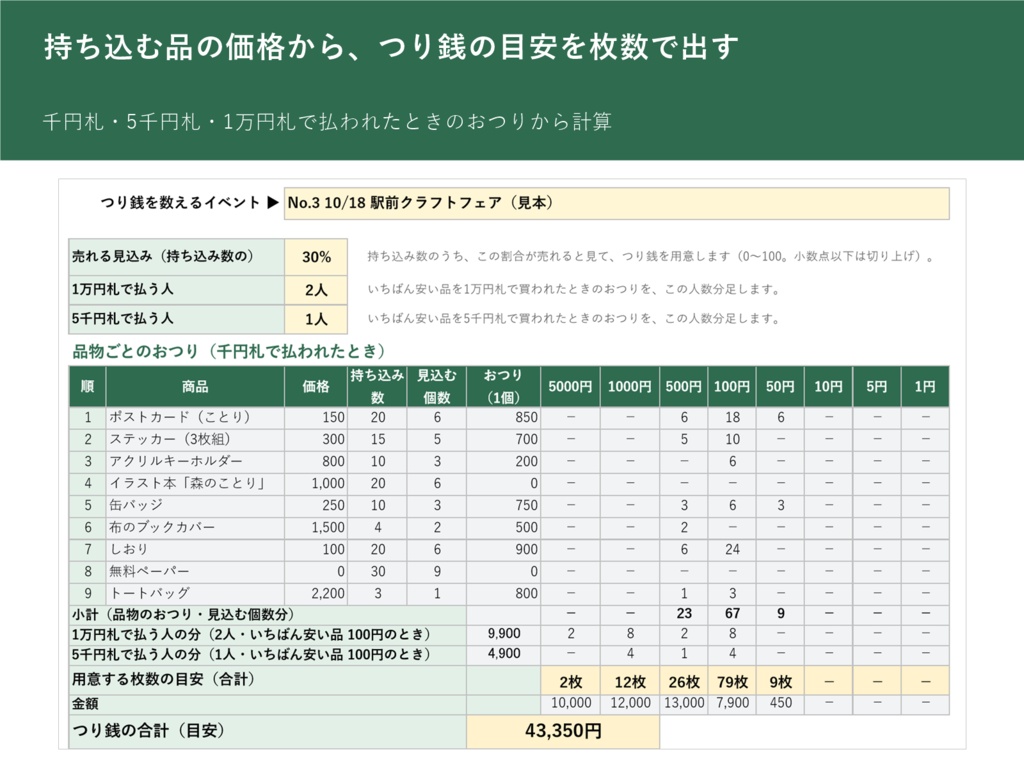Select the 'トートバッグ' product cell

(195, 594)
